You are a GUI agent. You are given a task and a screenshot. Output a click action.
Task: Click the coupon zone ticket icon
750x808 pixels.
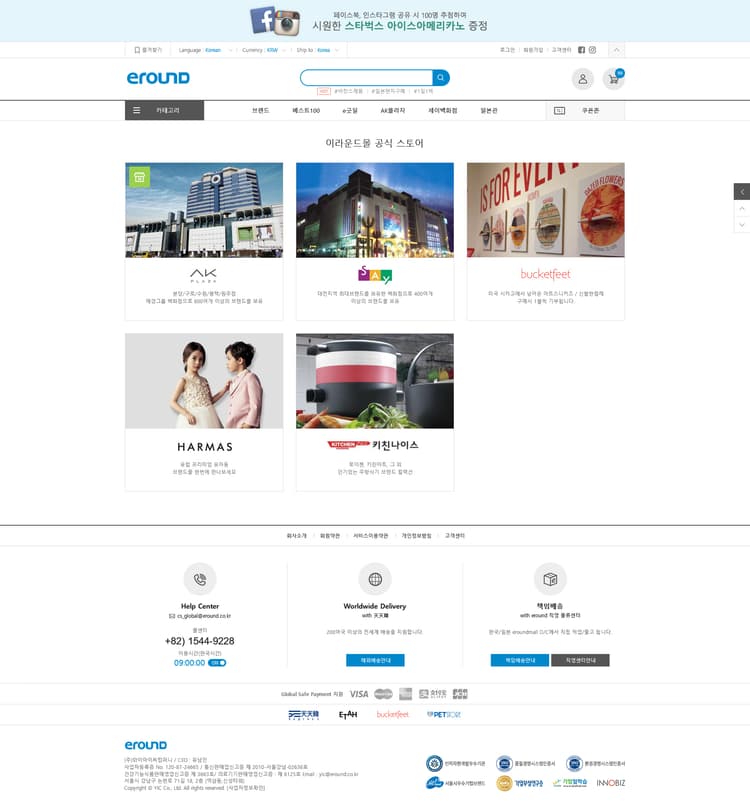click(559, 111)
